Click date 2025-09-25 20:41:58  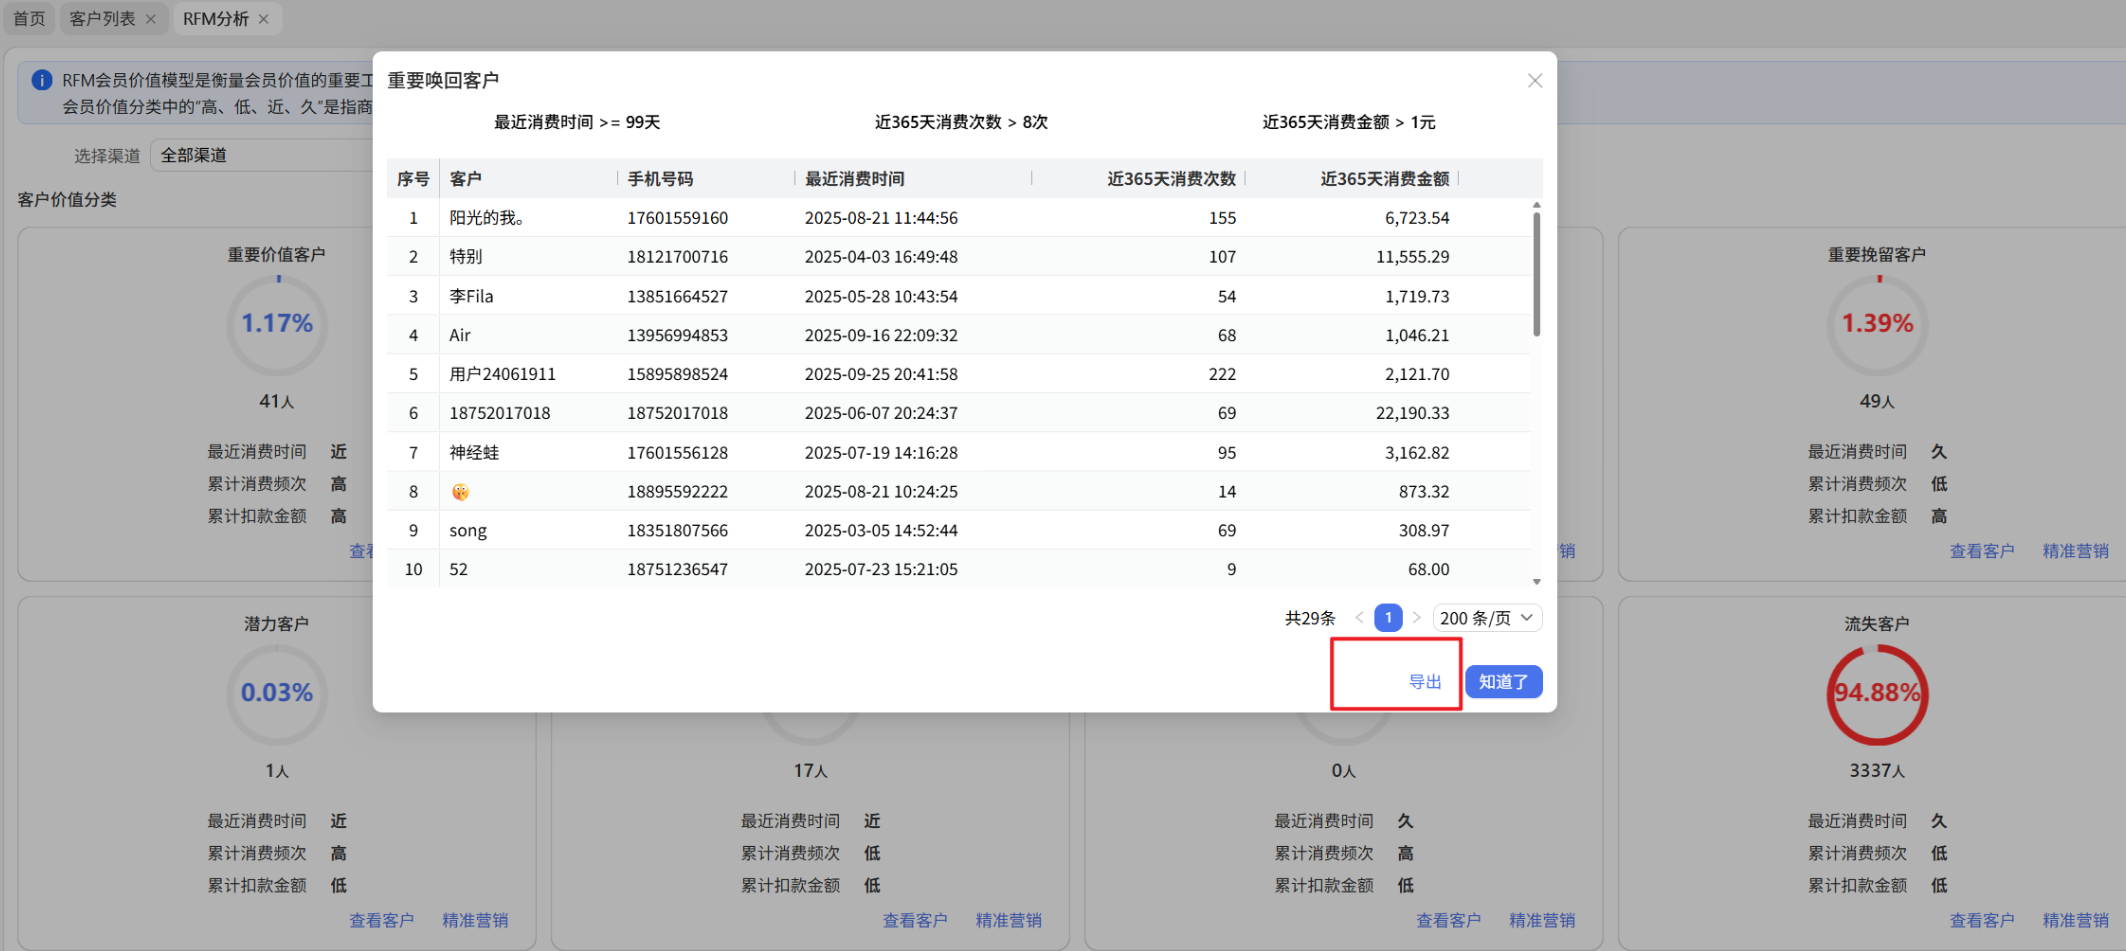pyautogui.click(x=881, y=375)
